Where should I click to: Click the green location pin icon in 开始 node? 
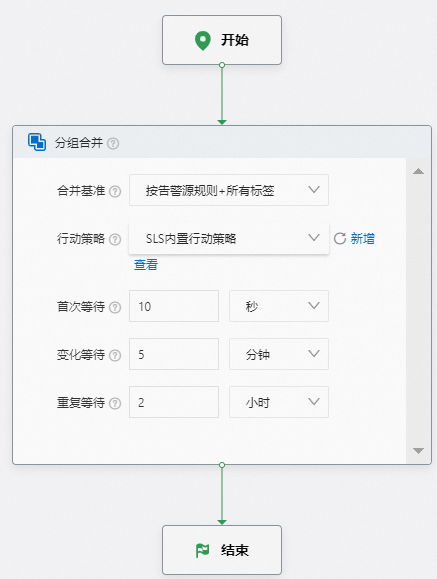click(x=202, y=40)
